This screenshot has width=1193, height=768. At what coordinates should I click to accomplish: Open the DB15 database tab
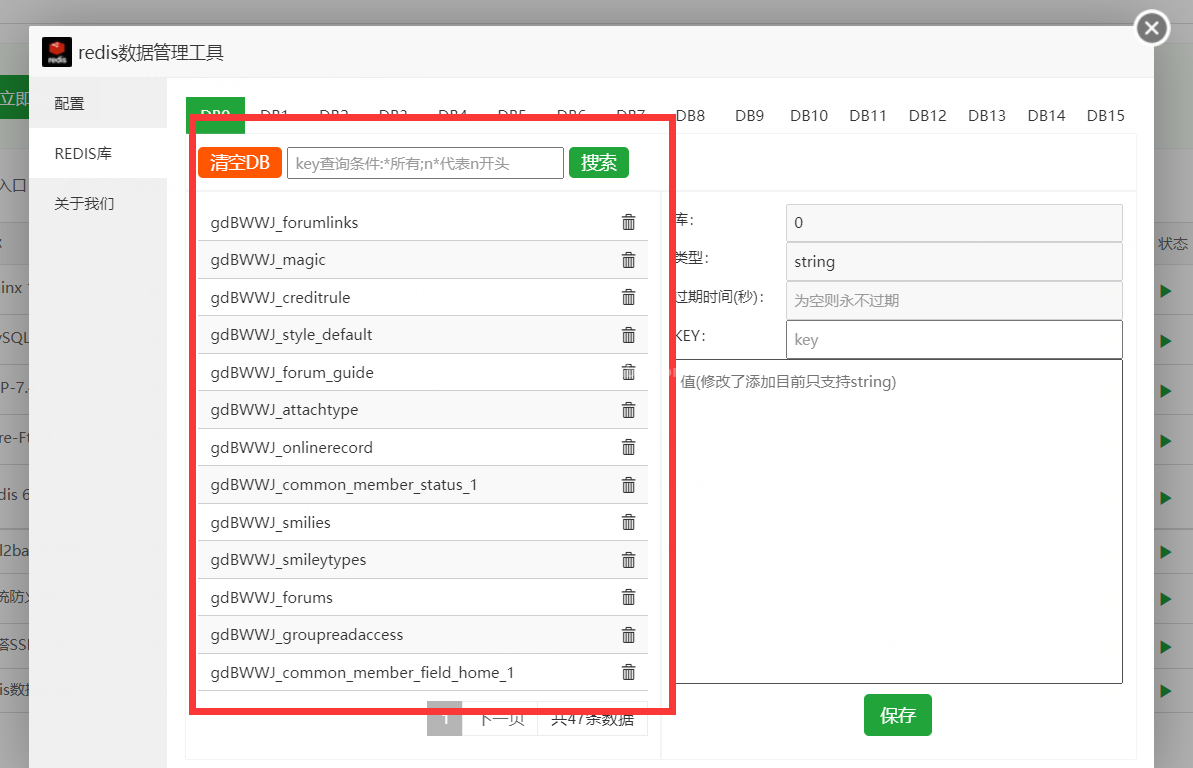(1105, 116)
